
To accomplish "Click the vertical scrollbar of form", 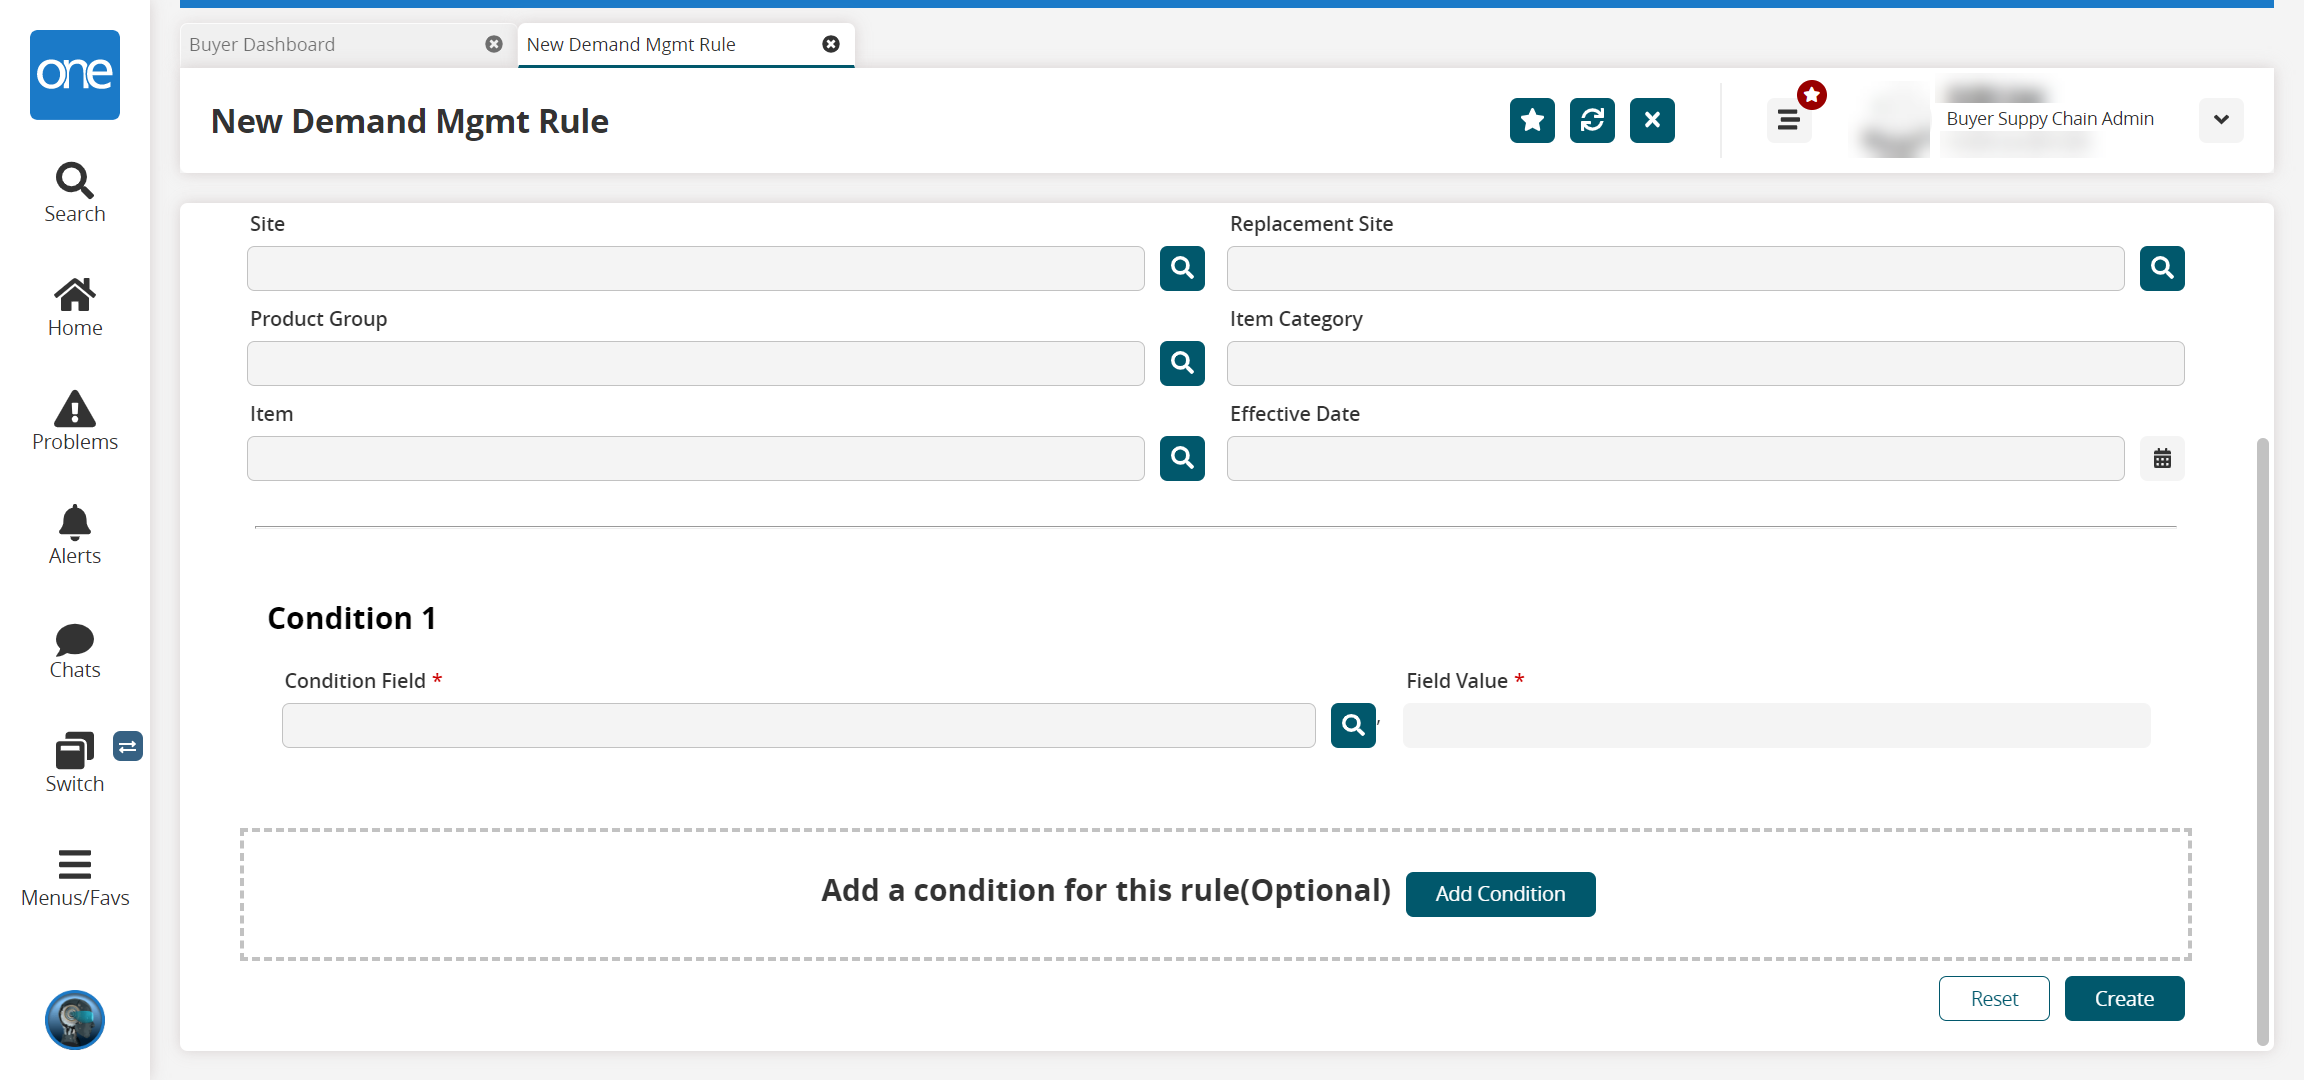I will coord(2262,740).
